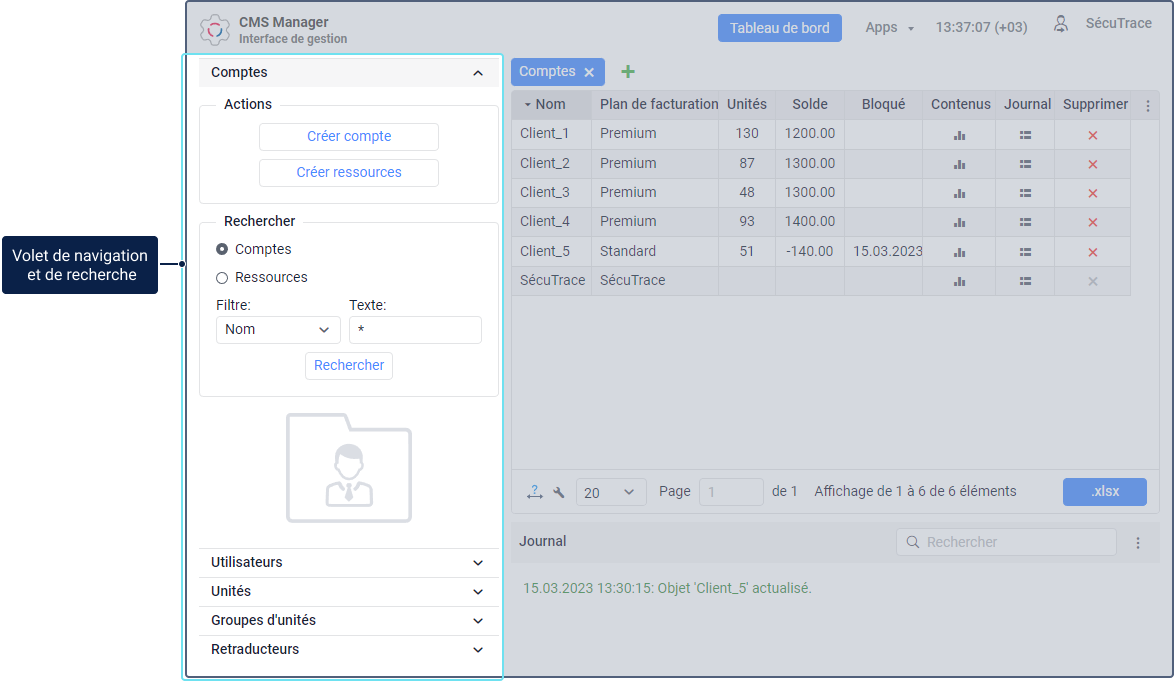Click the SécuTrace user profile icon
The width and height of the screenshot is (1174, 681).
click(1061, 25)
